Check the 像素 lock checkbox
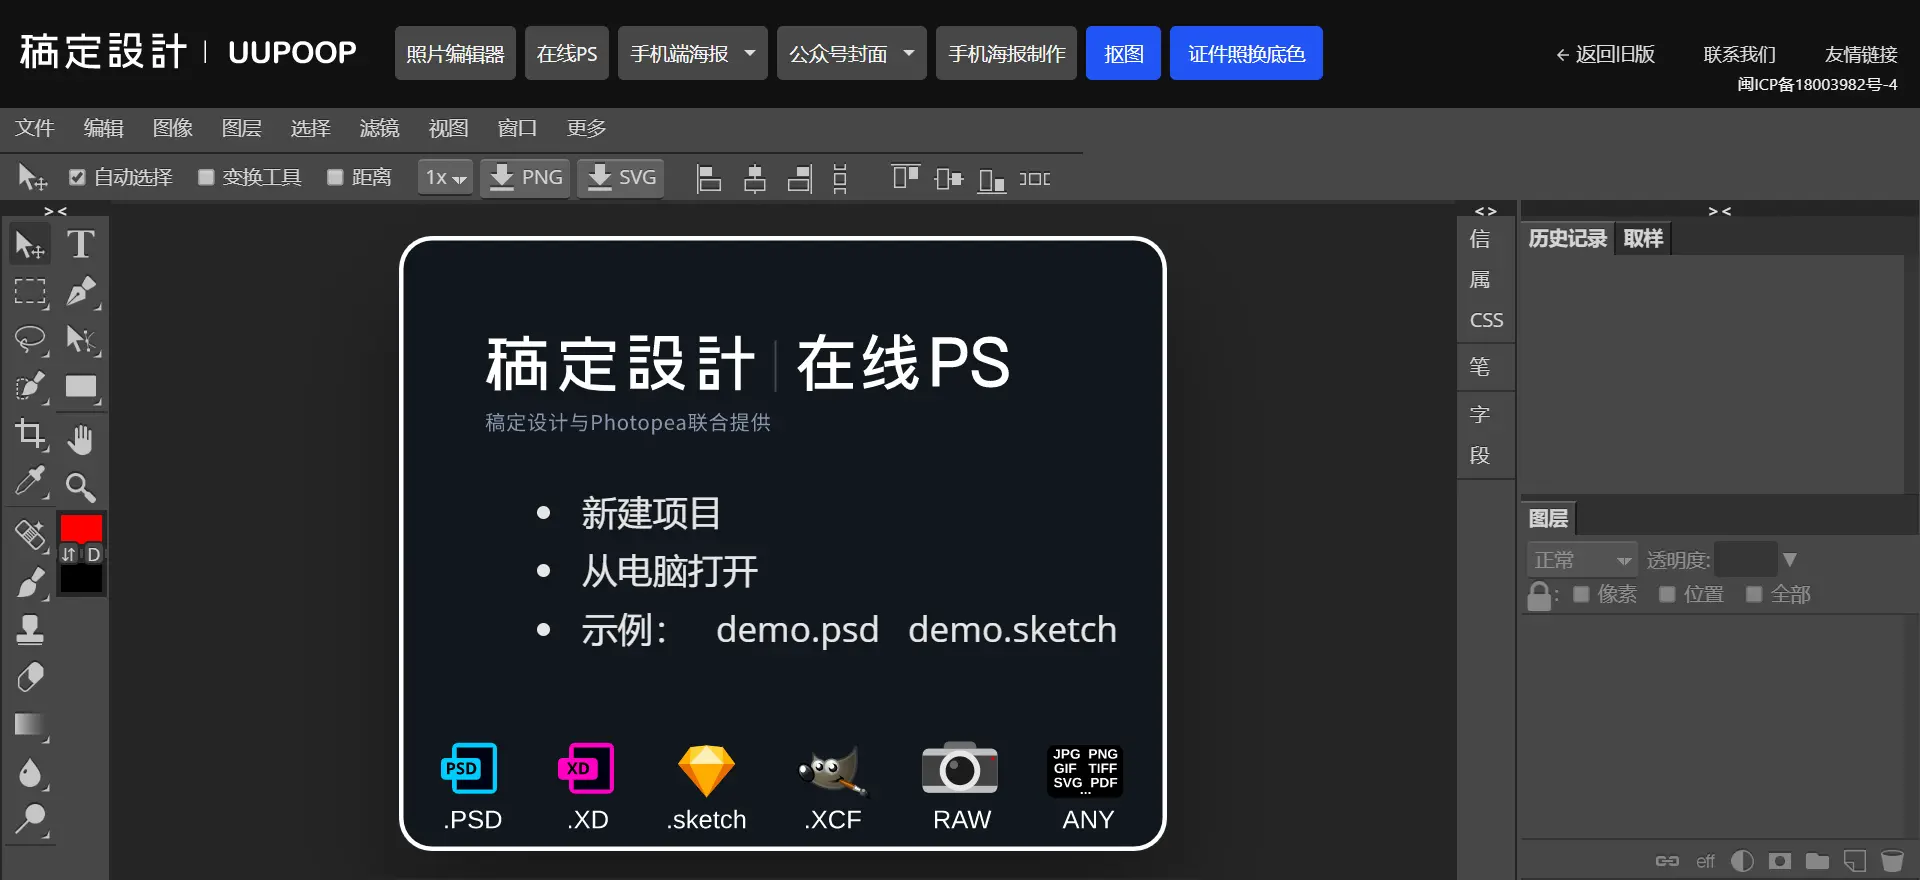The image size is (1920, 880). coord(1581,594)
